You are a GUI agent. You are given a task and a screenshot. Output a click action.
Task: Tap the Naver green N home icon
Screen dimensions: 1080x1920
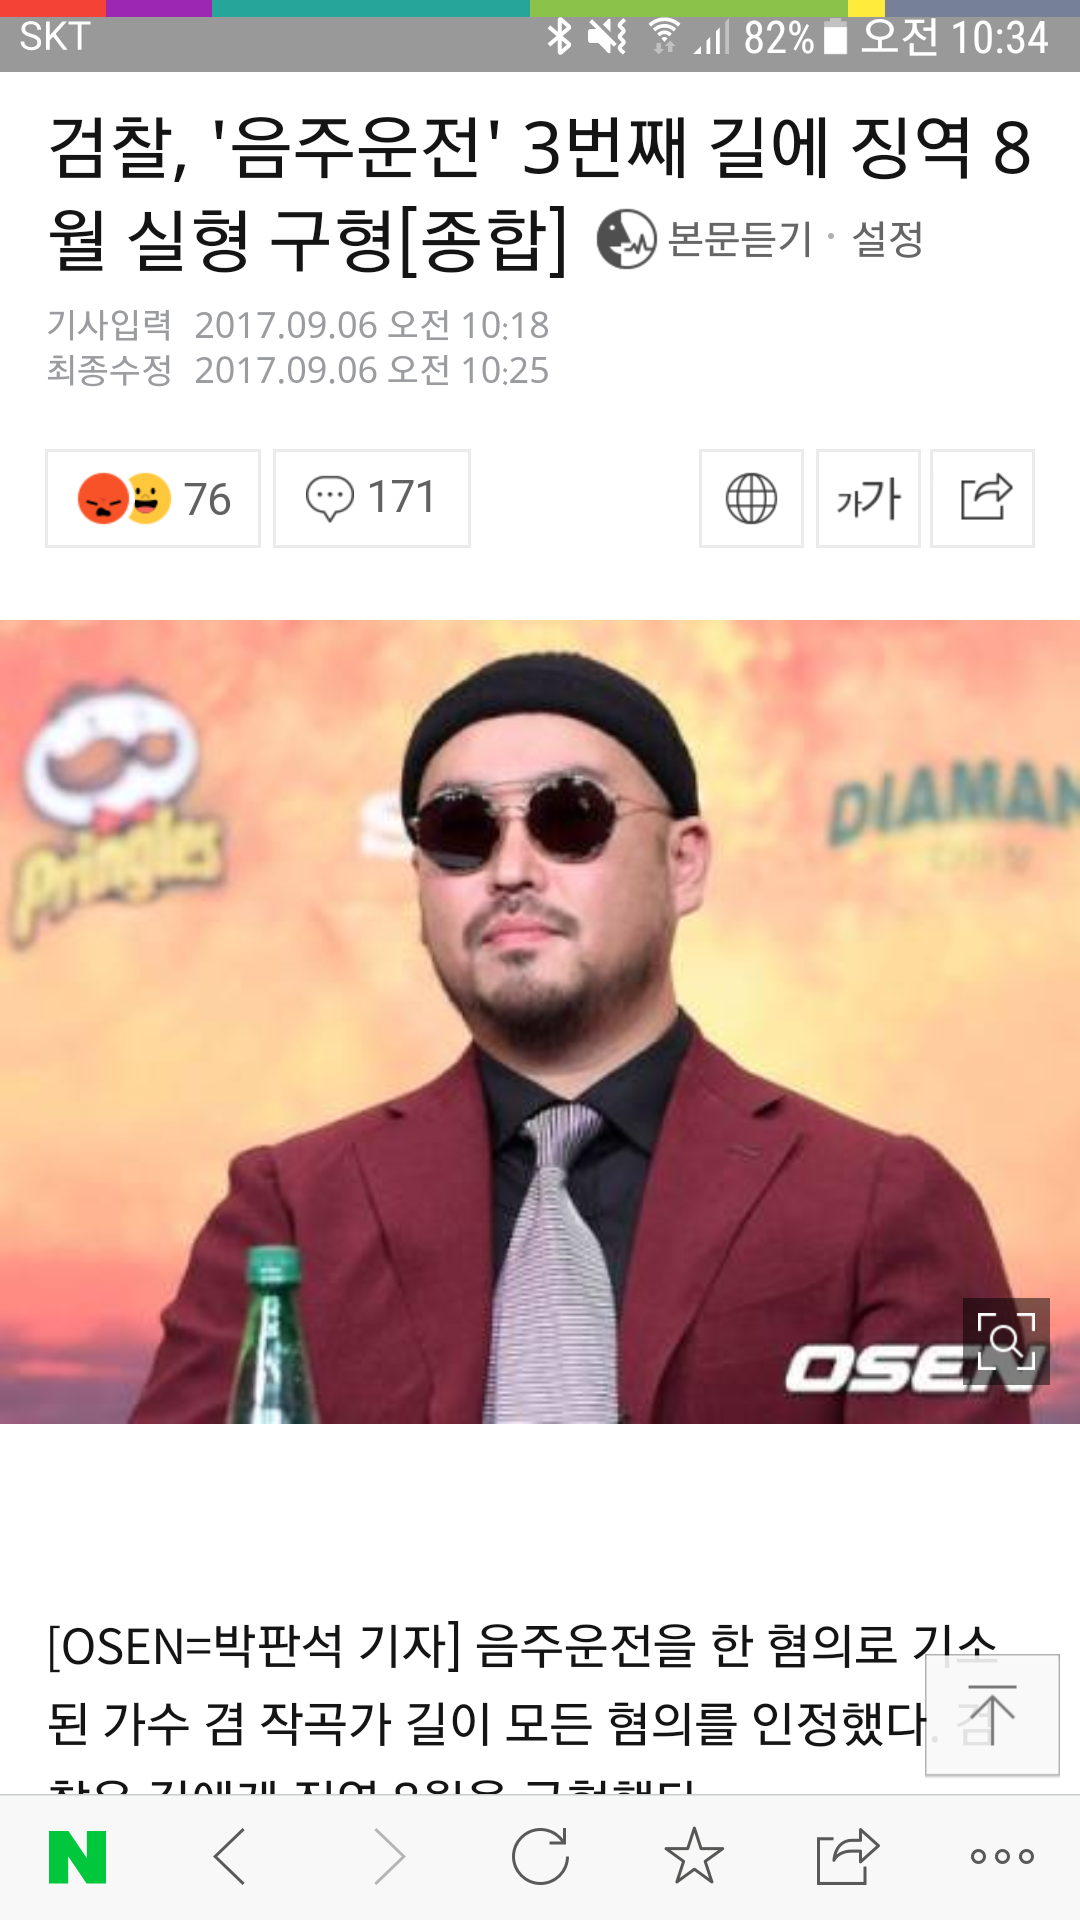[77, 1857]
